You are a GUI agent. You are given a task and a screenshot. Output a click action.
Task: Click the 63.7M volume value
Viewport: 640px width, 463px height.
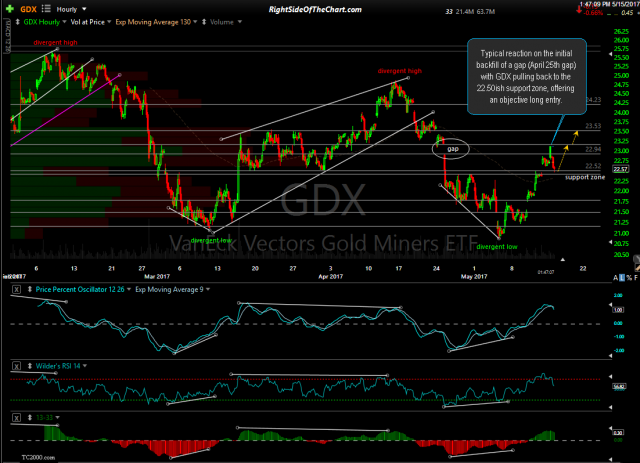tap(485, 12)
